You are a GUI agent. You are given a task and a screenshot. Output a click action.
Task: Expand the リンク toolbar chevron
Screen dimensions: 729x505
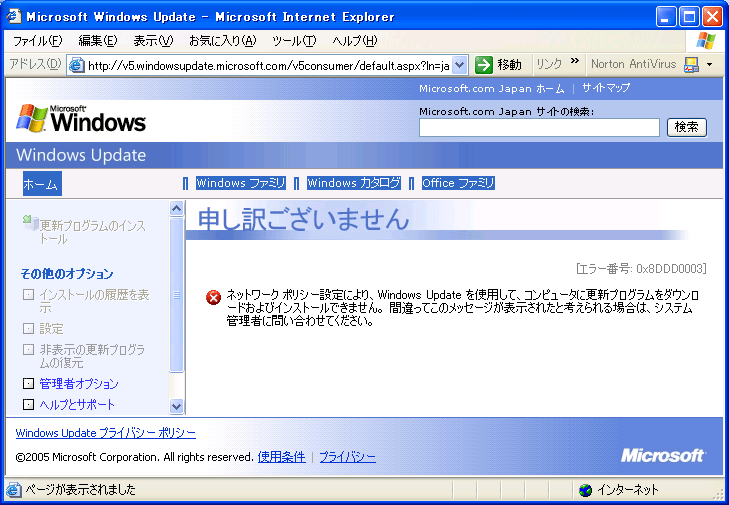(575, 60)
